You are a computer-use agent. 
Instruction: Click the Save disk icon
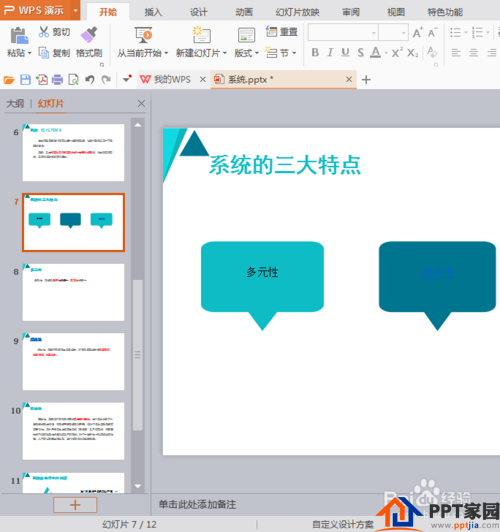[x=25, y=80]
